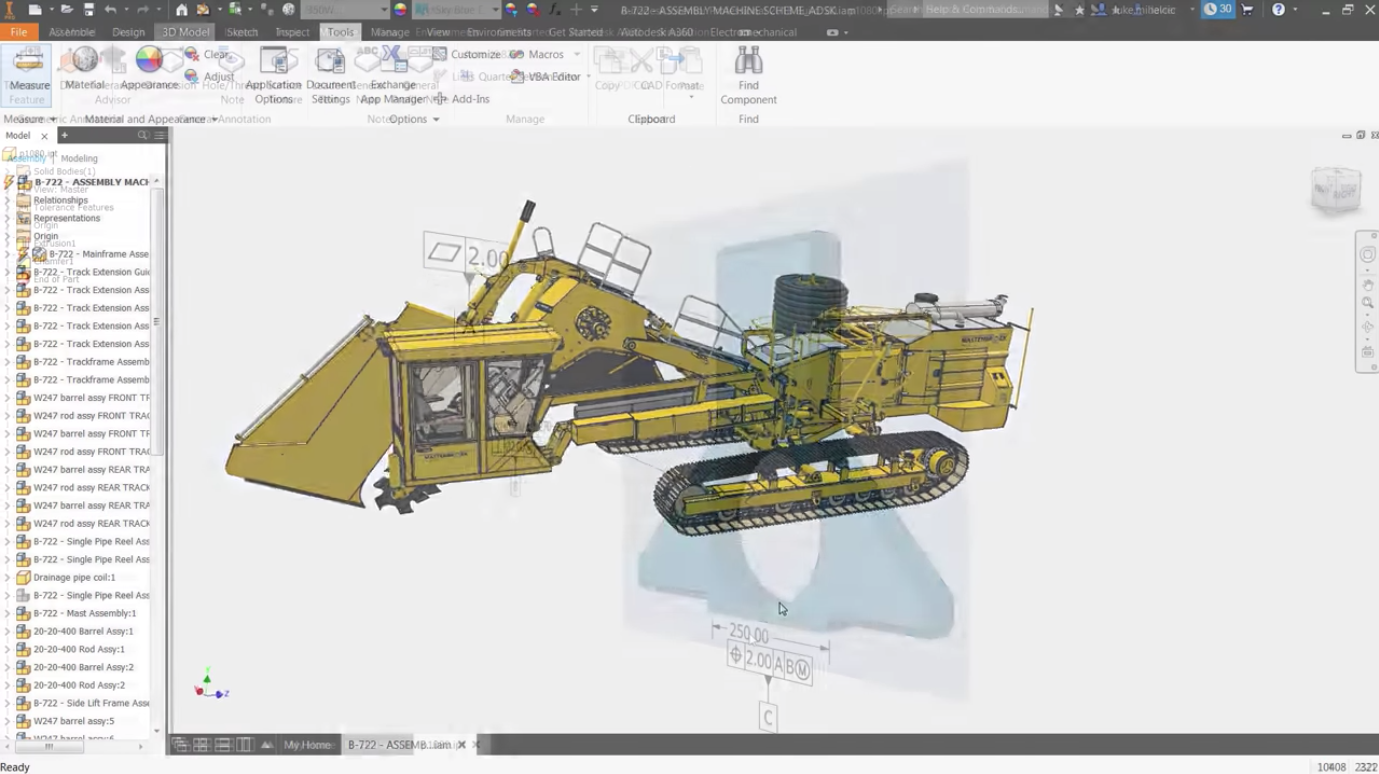Open Document Settings
The width and height of the screenshot is (1379, 774).
point(330,74)
